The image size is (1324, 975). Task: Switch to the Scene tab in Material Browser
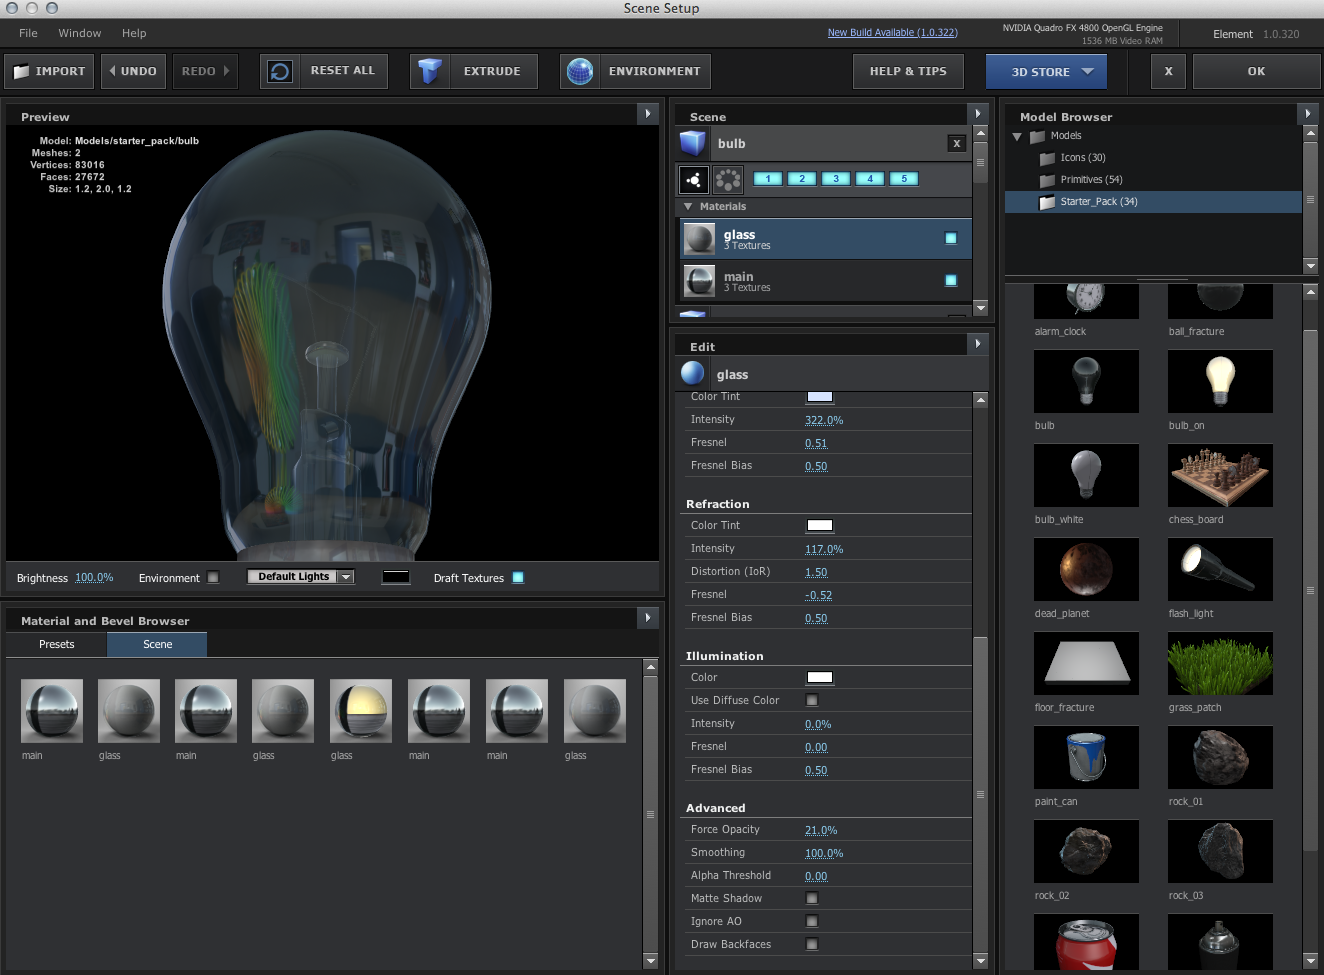point(157,644)
